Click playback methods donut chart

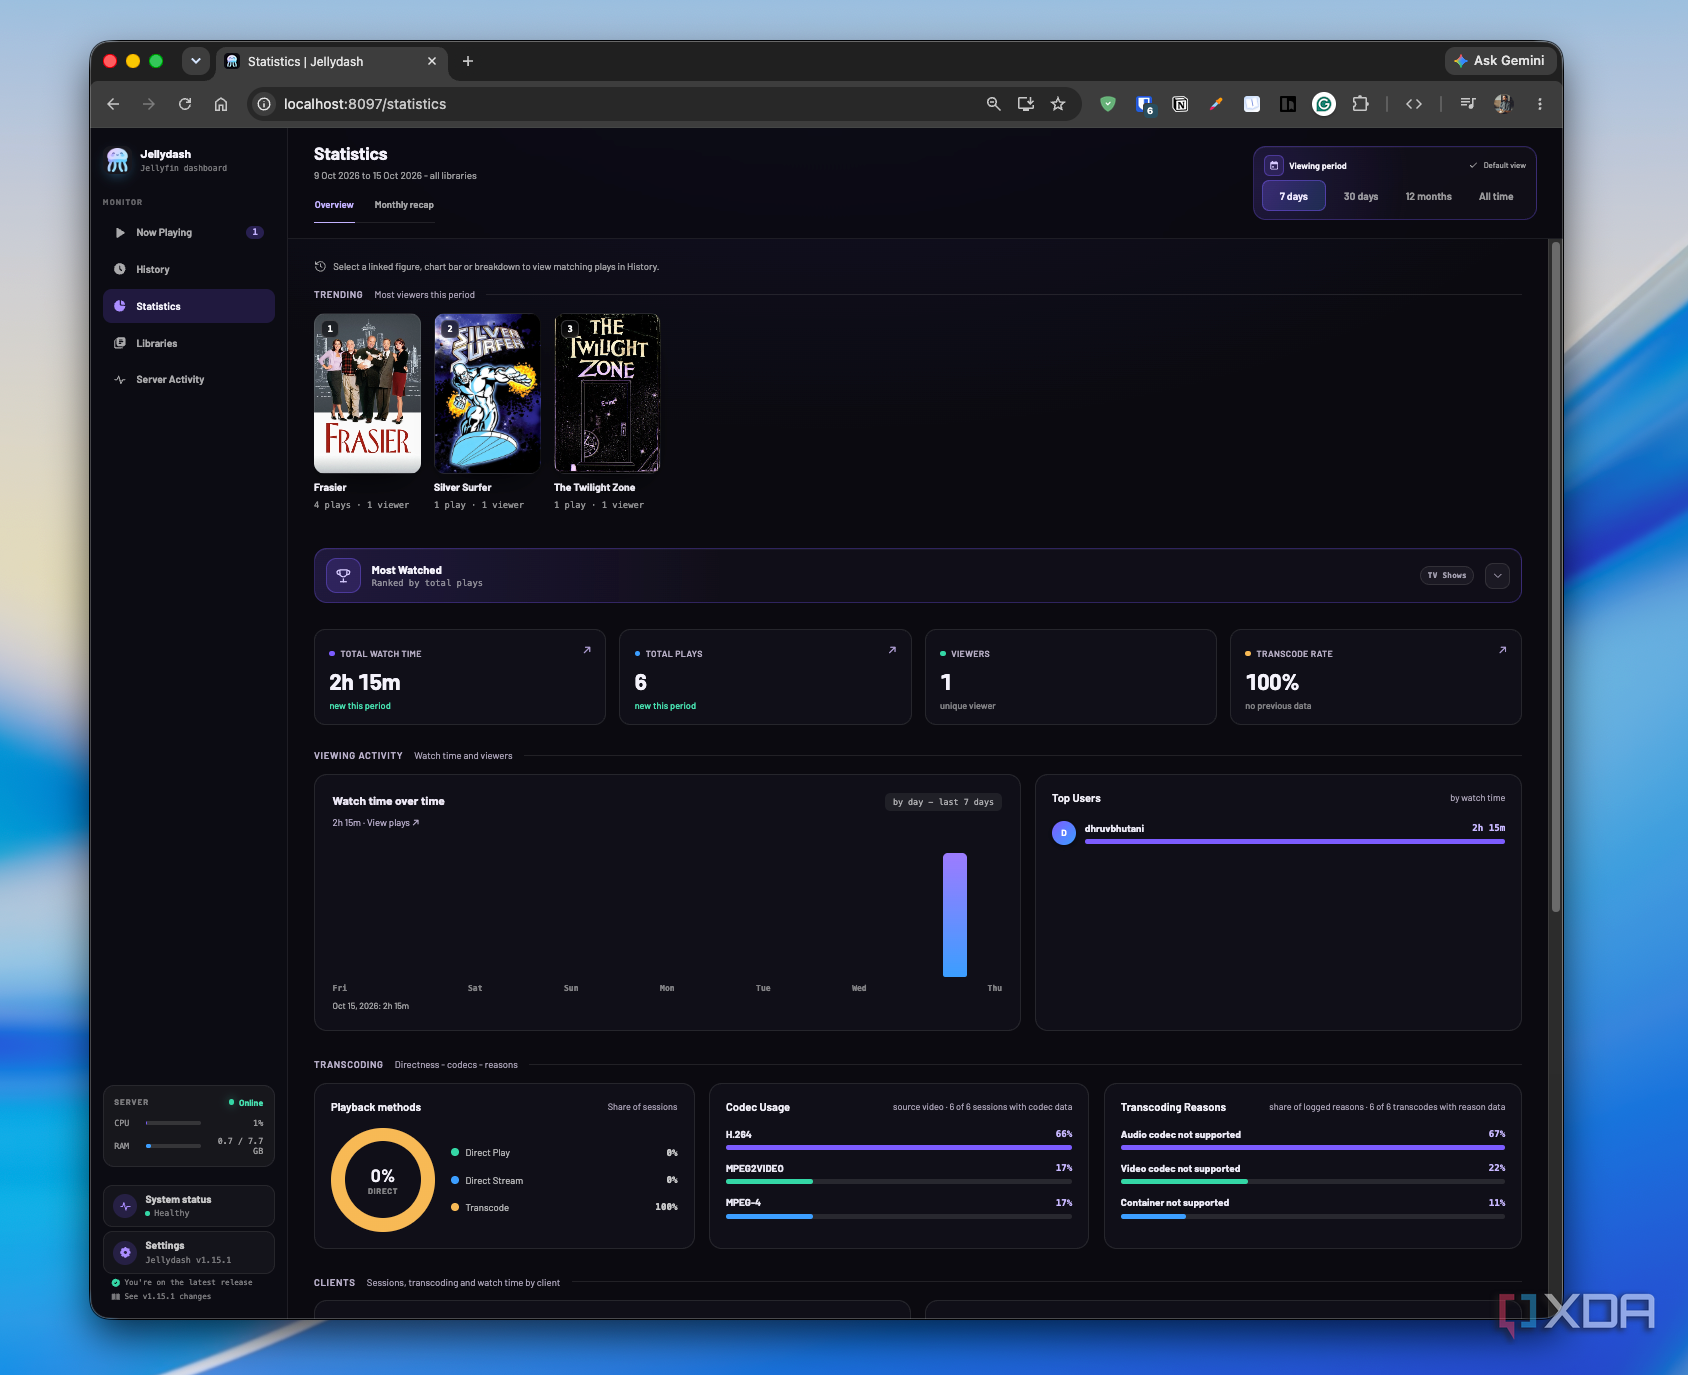click(x=383, y=1180)
